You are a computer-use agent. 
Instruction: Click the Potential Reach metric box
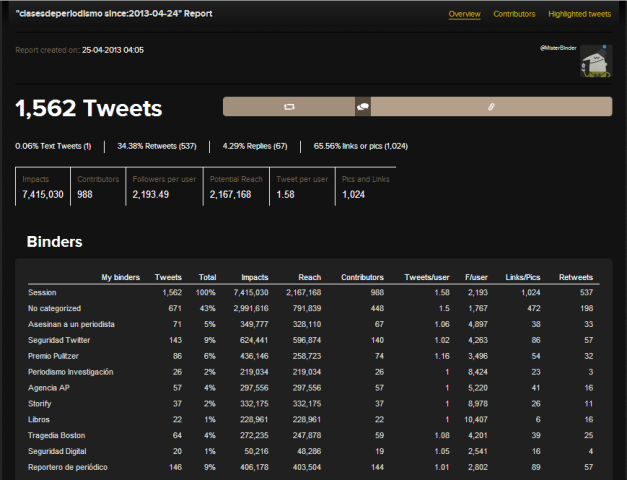point(236,187)
